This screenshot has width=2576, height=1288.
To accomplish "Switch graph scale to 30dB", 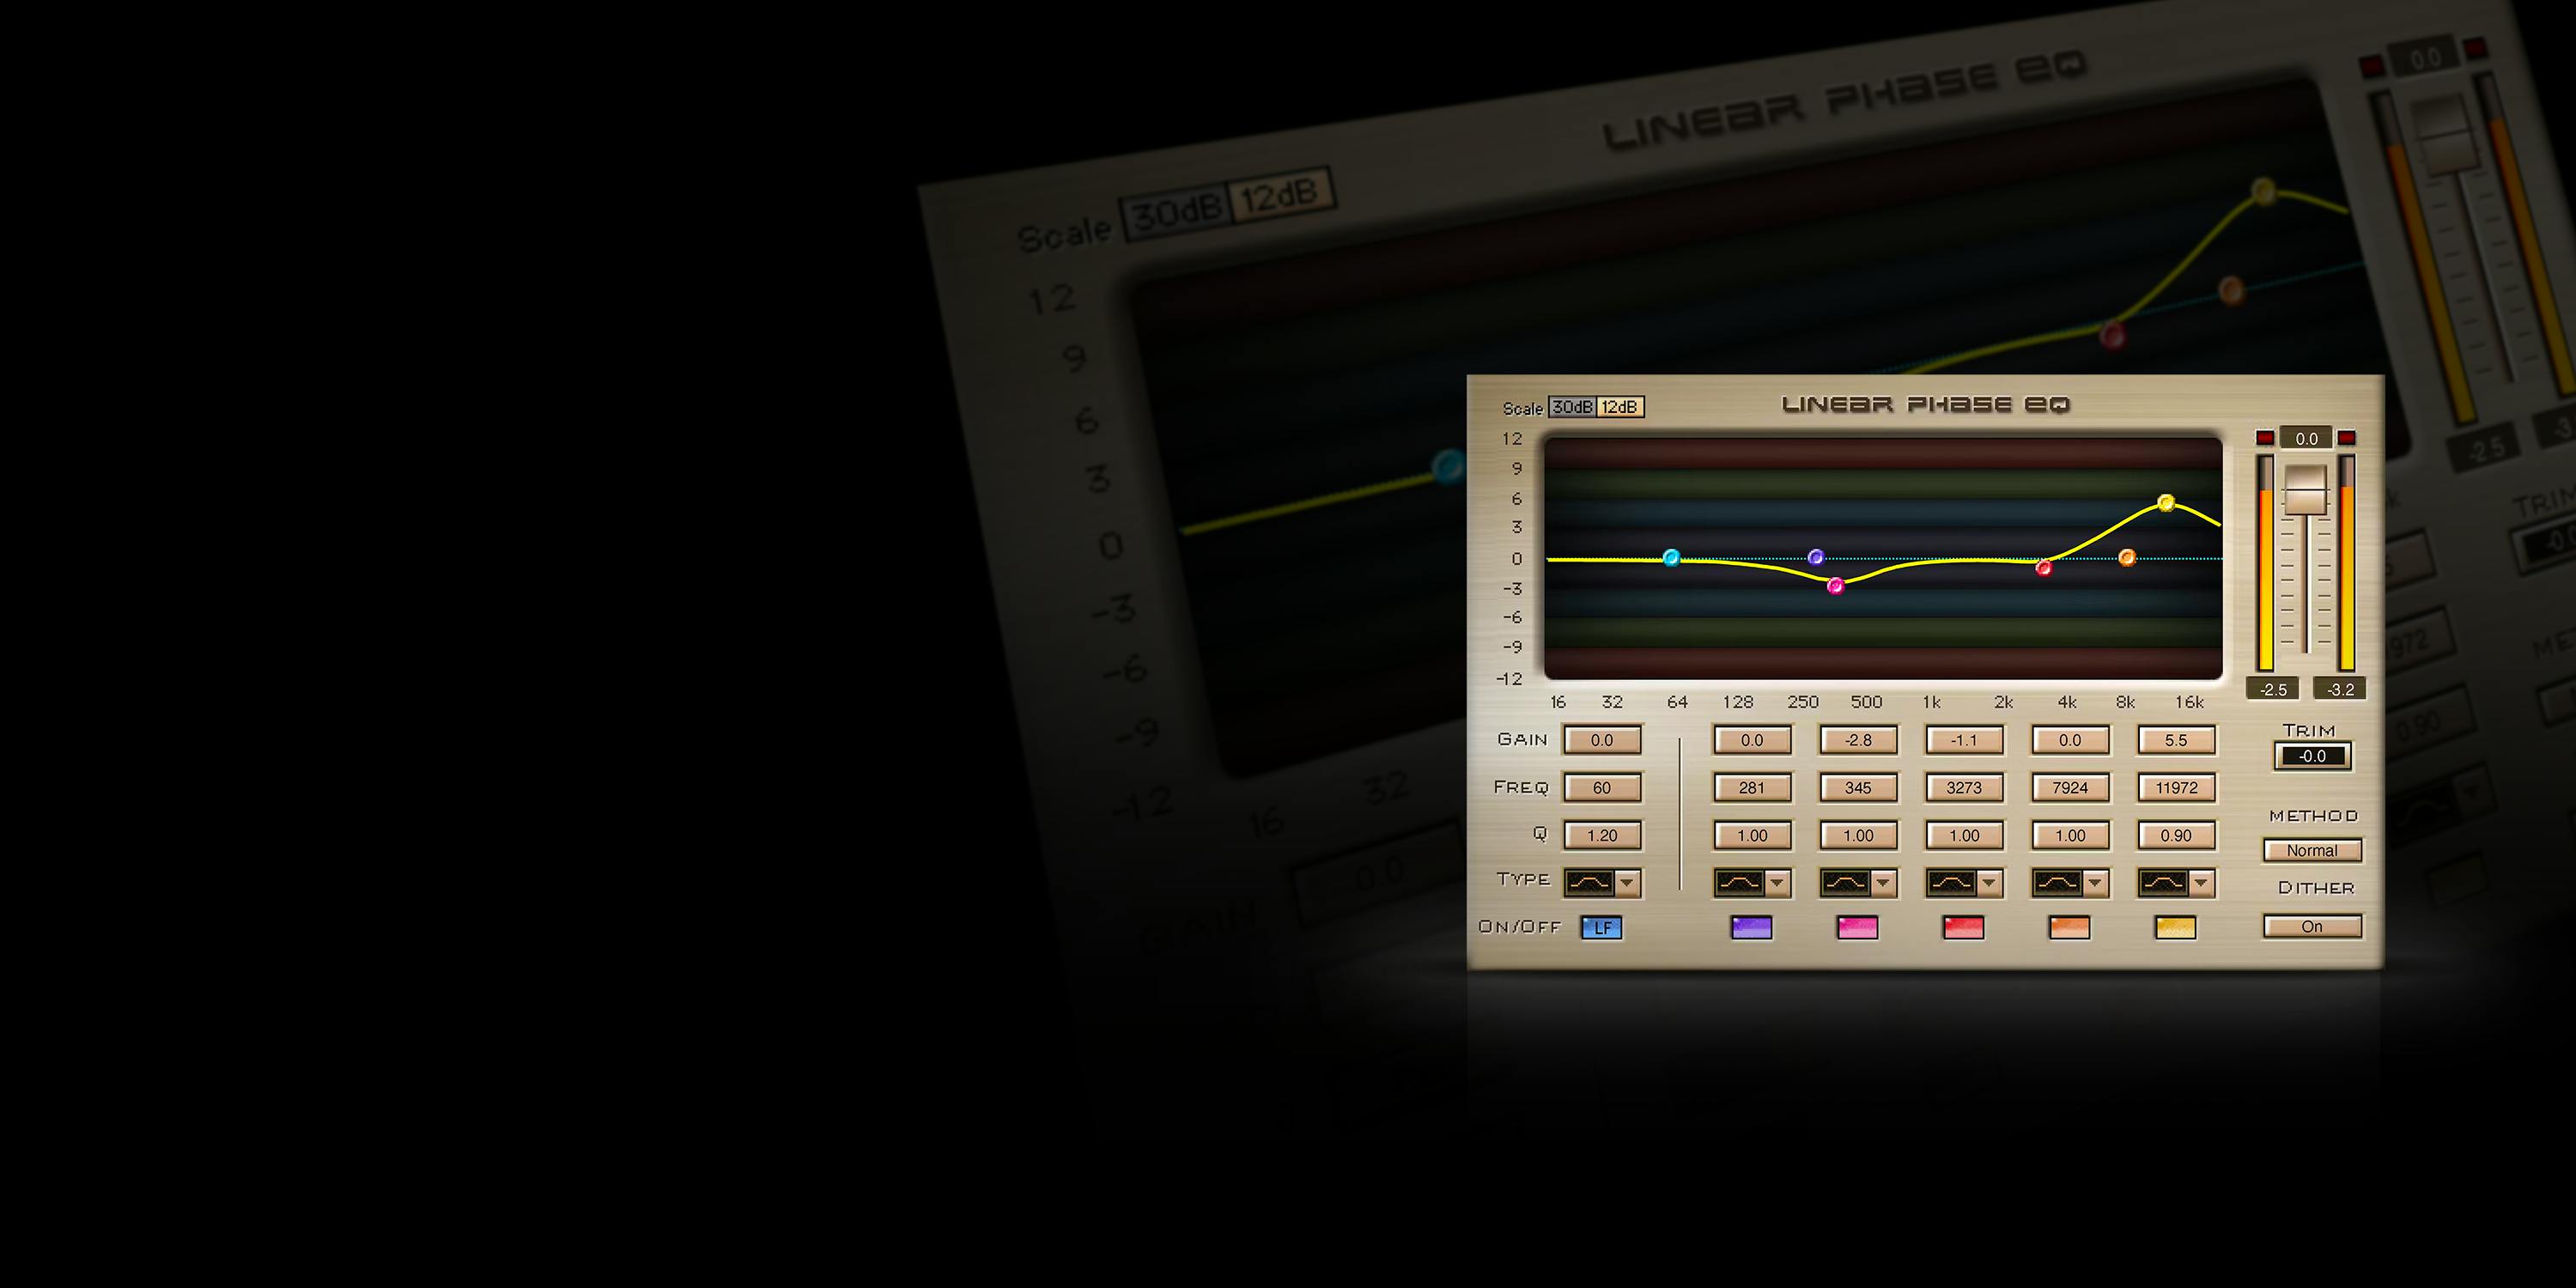I will [1572, 407].
